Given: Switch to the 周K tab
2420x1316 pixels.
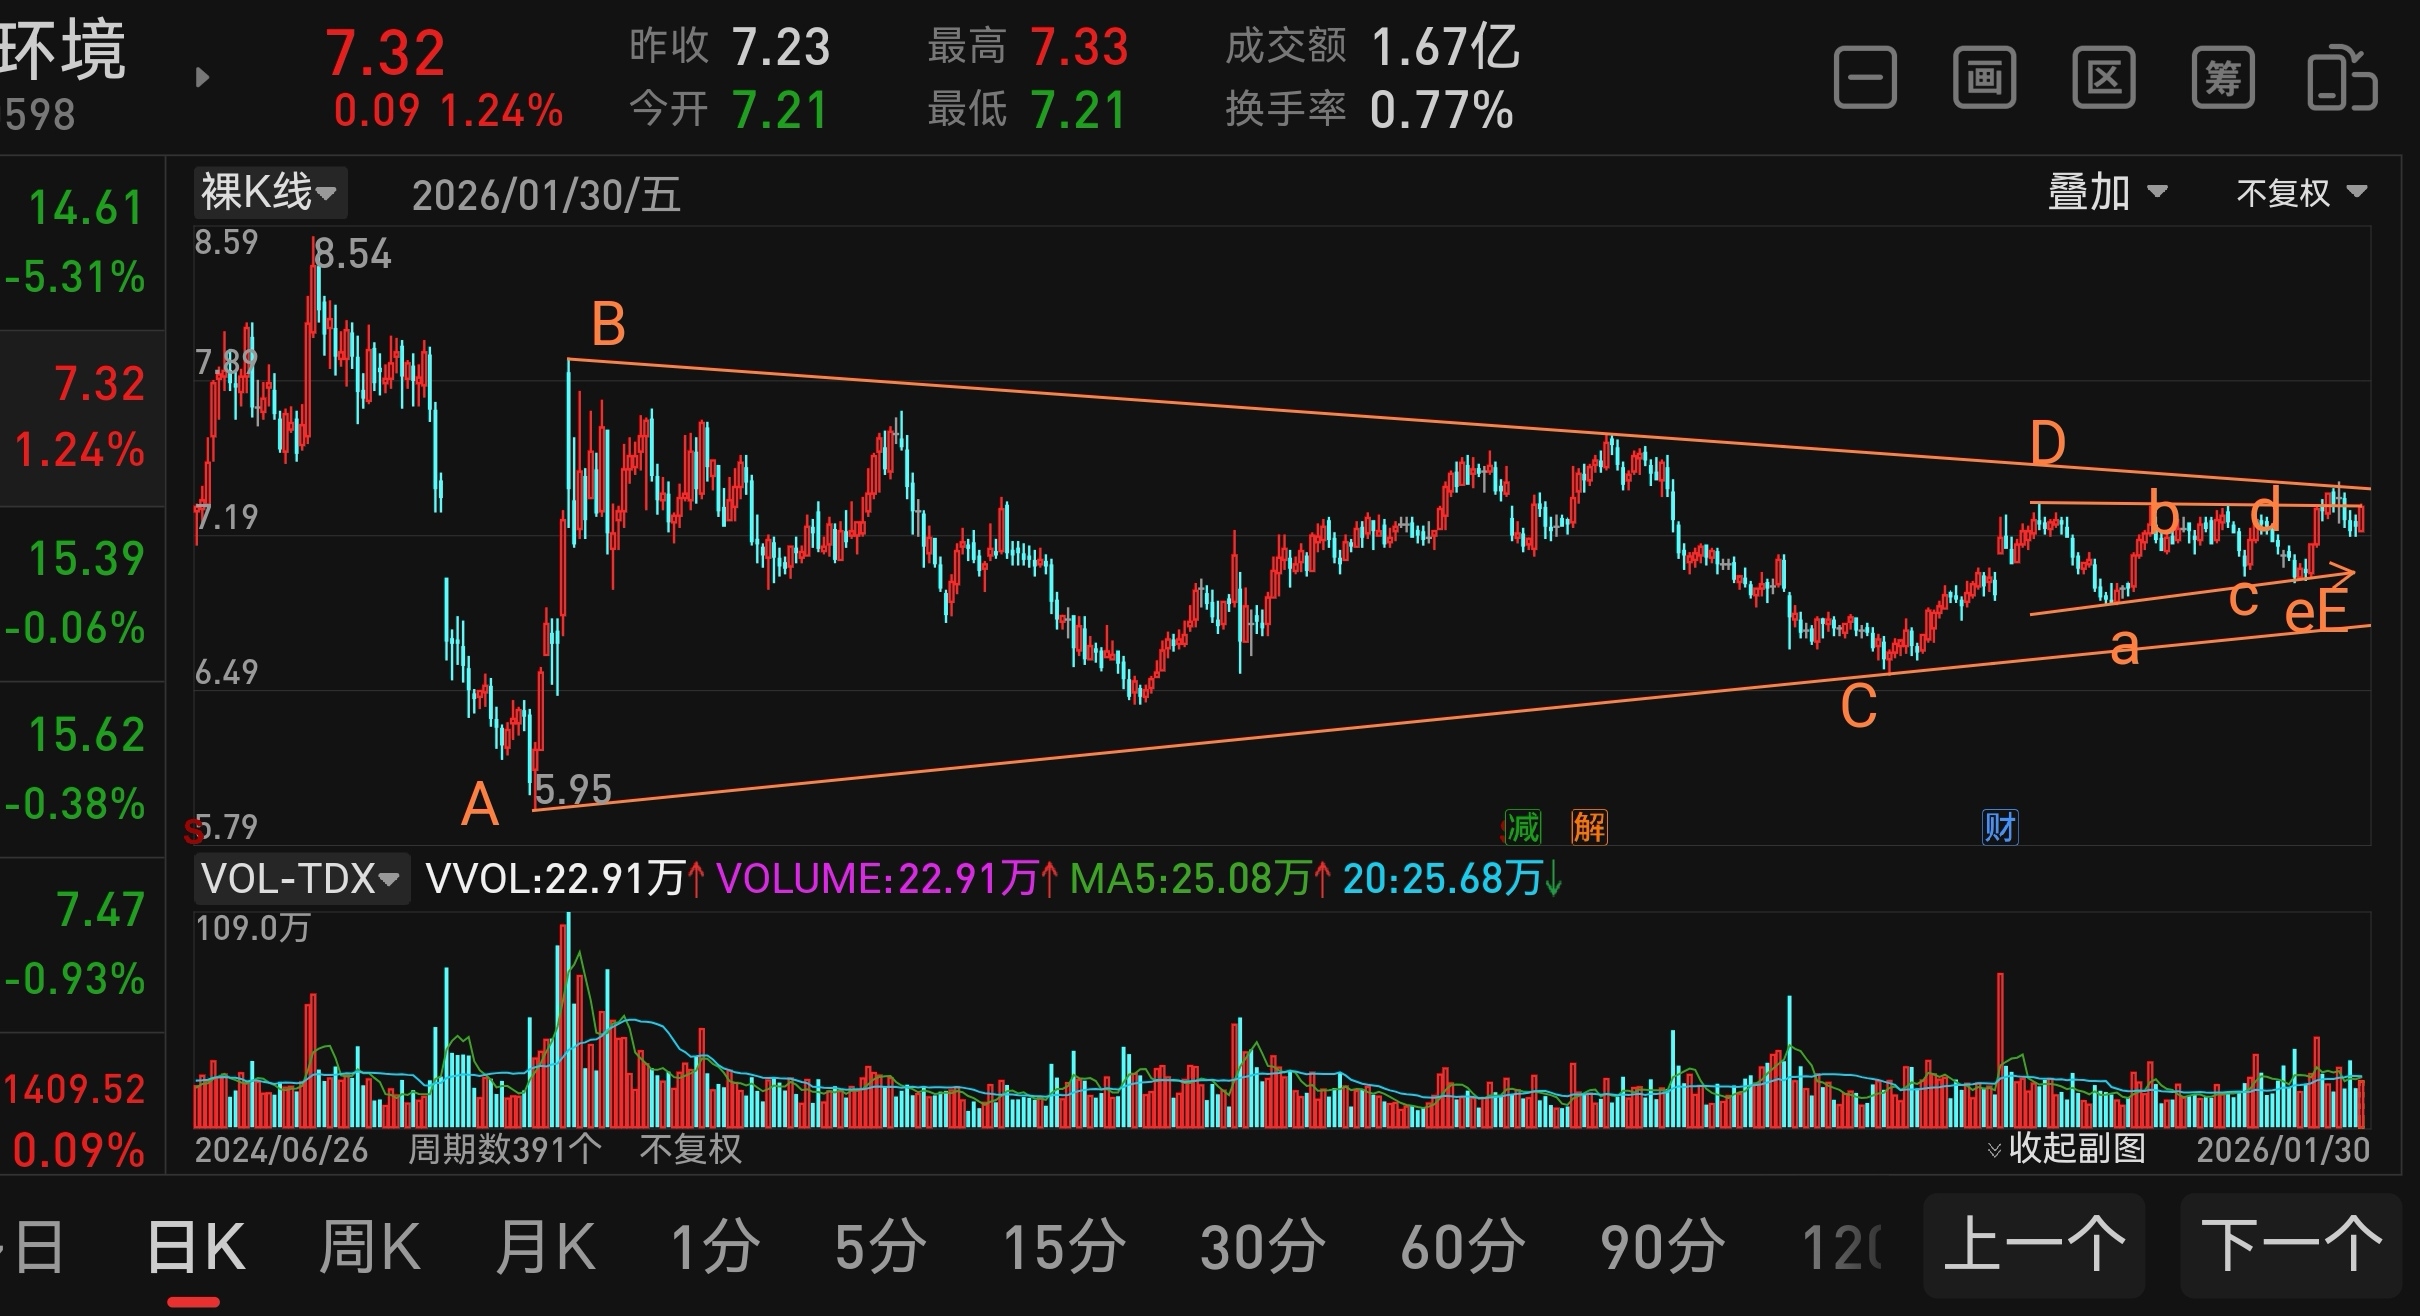Looking at the screenshot, I should pyautogui.click(x=369, y=1248).
